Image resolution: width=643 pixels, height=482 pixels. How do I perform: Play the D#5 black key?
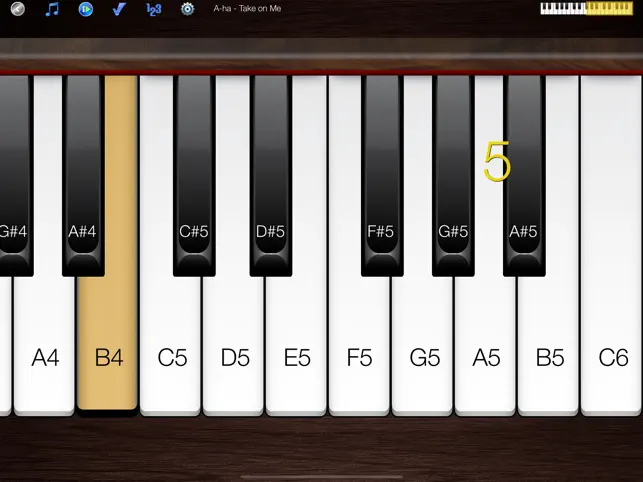point(271,176)
